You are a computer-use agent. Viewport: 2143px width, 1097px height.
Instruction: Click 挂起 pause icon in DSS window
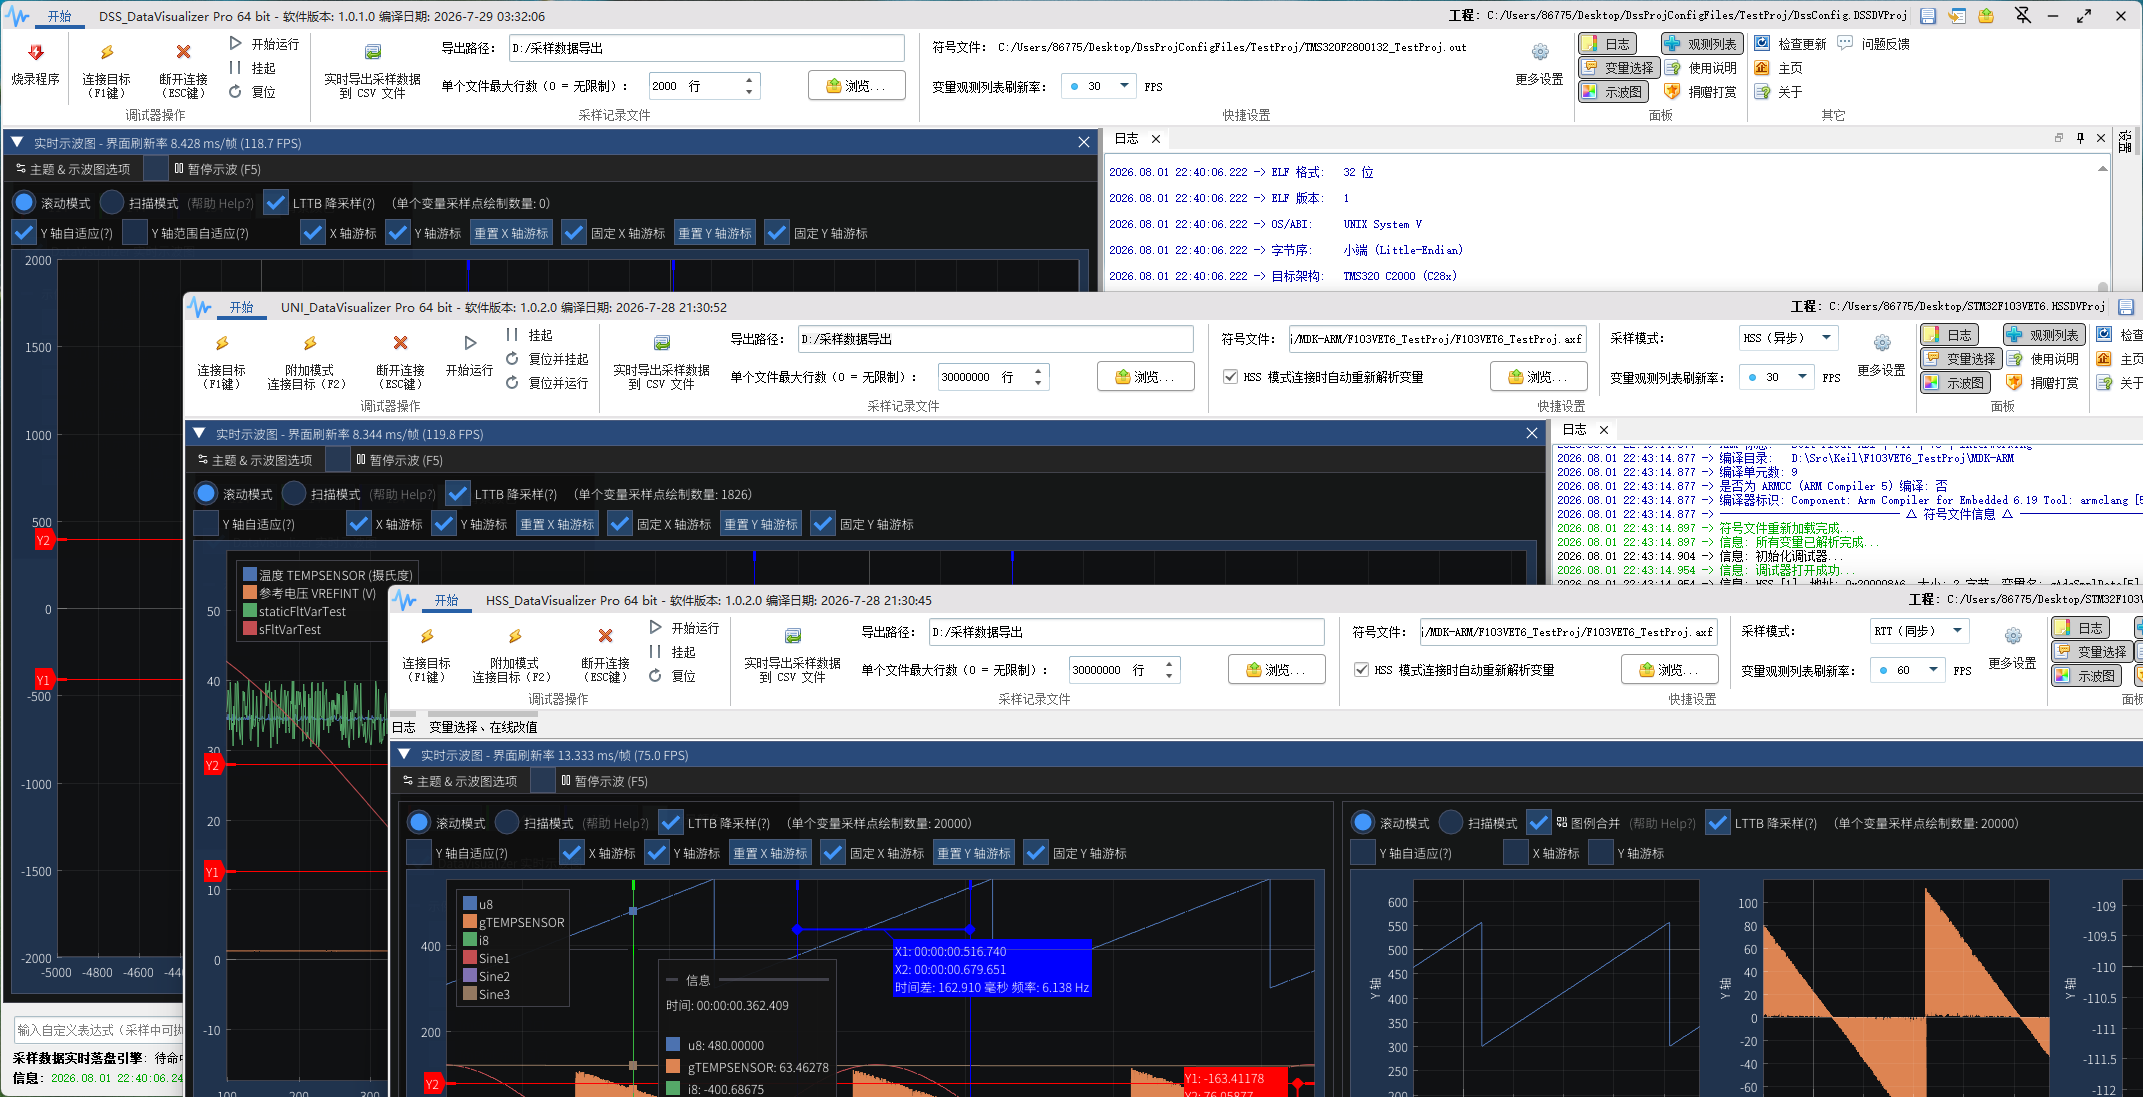coord(236,68)
